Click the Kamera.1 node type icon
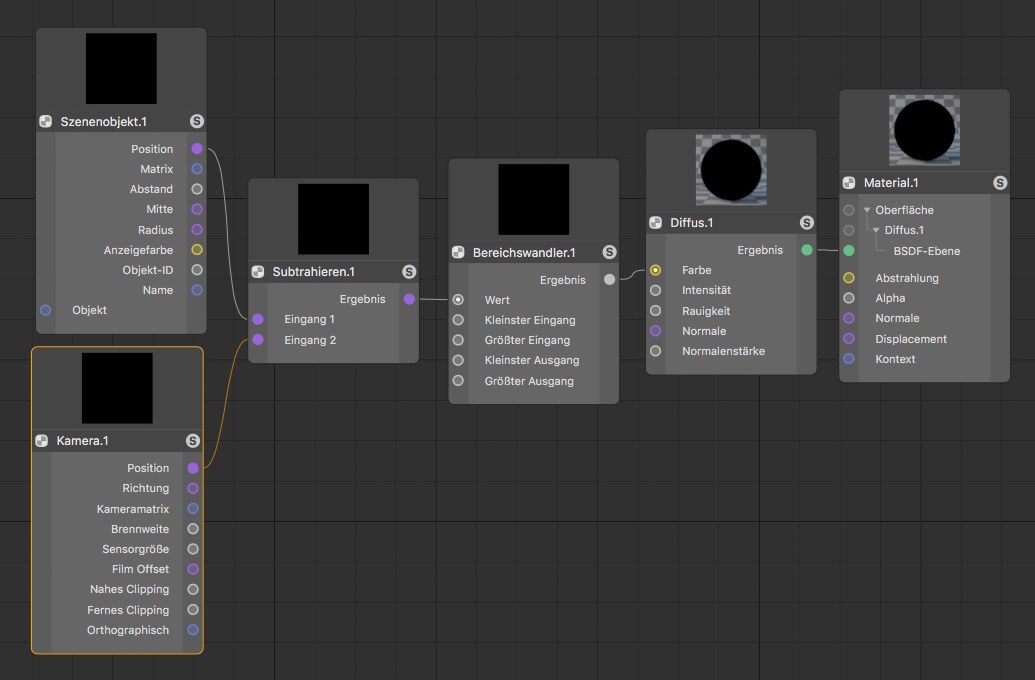Image resolution: width=1035 pixels, height=680 pixels. [42, 440]
